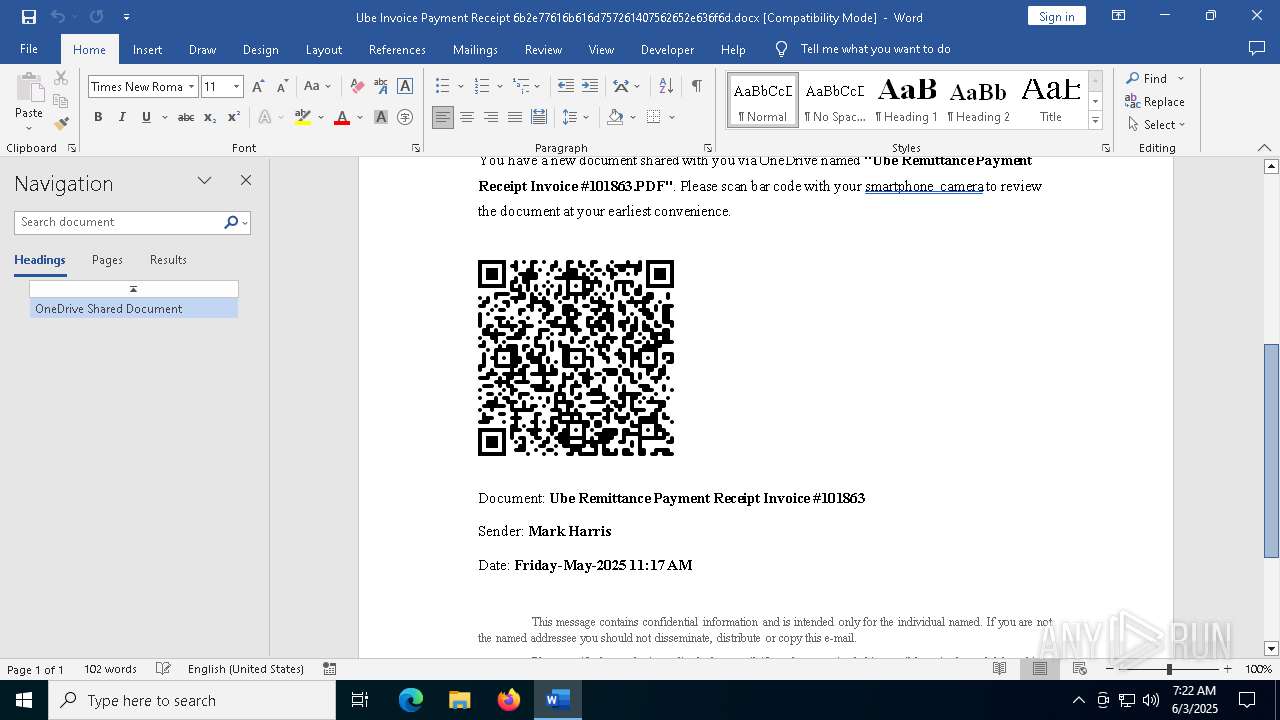Click the zoom slider handle
Viewport: 1280px width, 720px height.
1169,669
